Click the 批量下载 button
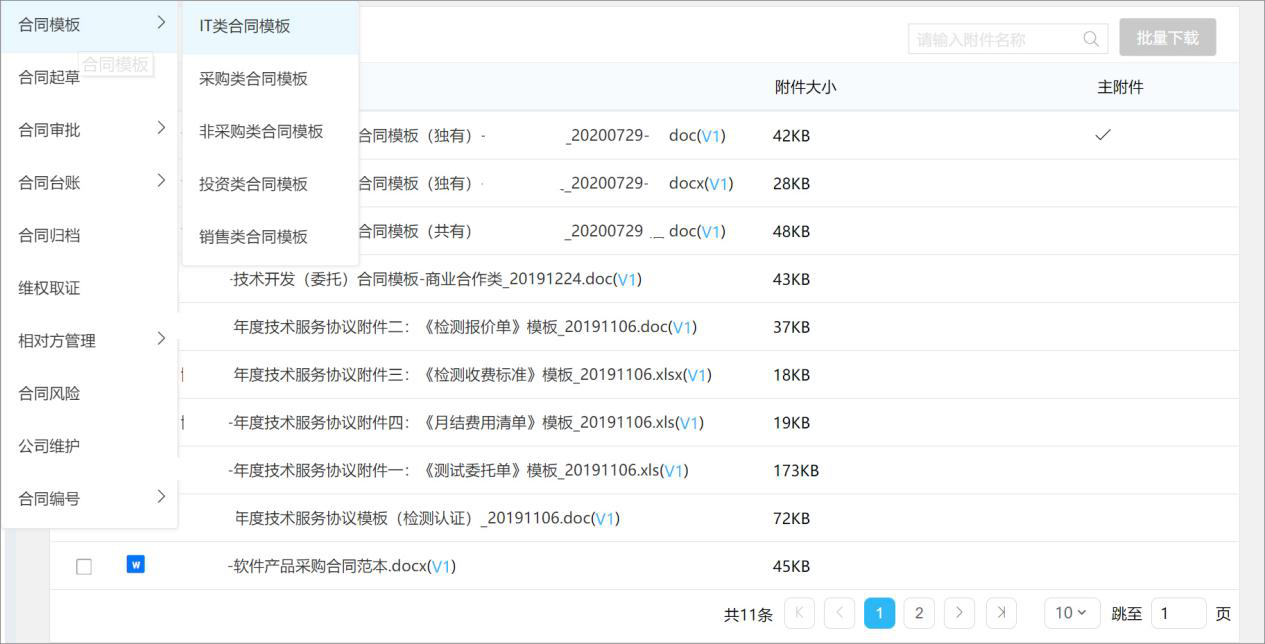 point(1167,37)
